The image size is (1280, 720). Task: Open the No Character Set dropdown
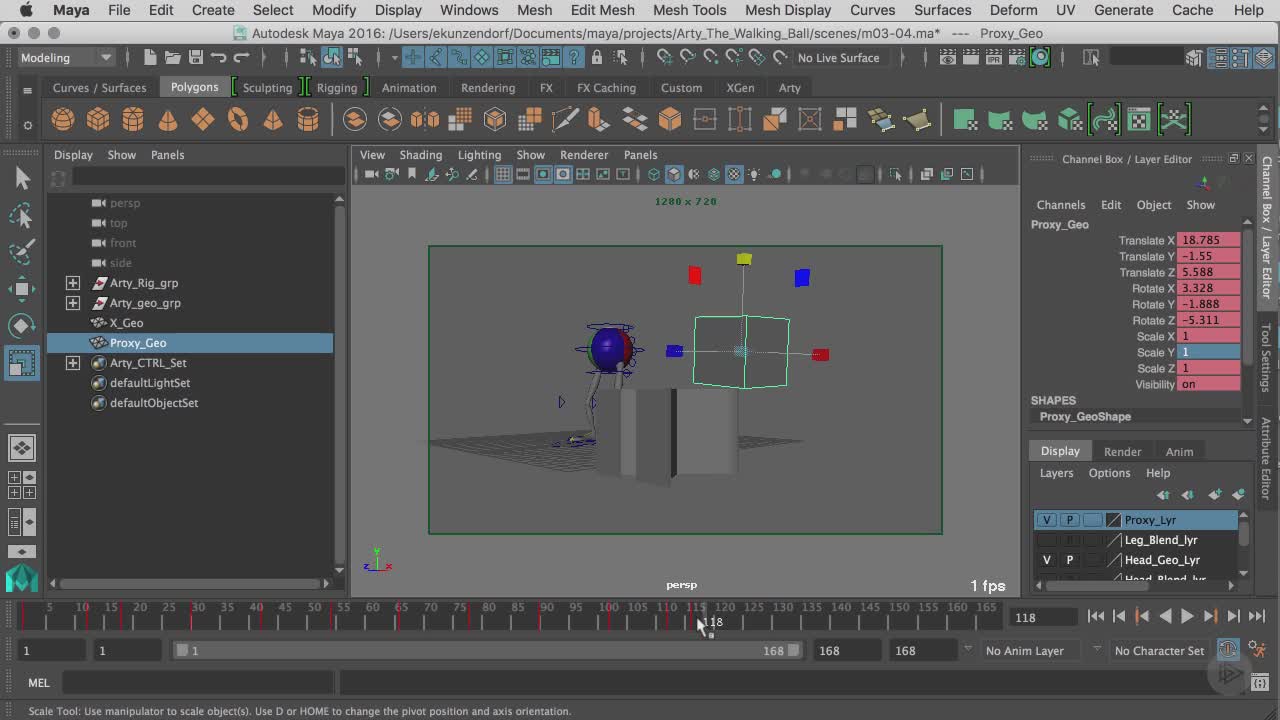click(1159, 651)
